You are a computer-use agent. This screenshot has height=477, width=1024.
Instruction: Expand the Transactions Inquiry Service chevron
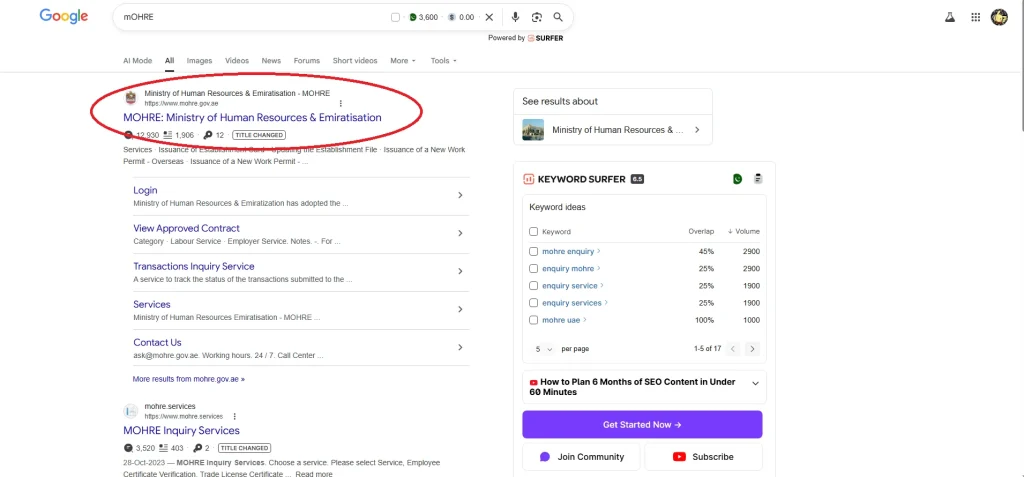(460, 271)
